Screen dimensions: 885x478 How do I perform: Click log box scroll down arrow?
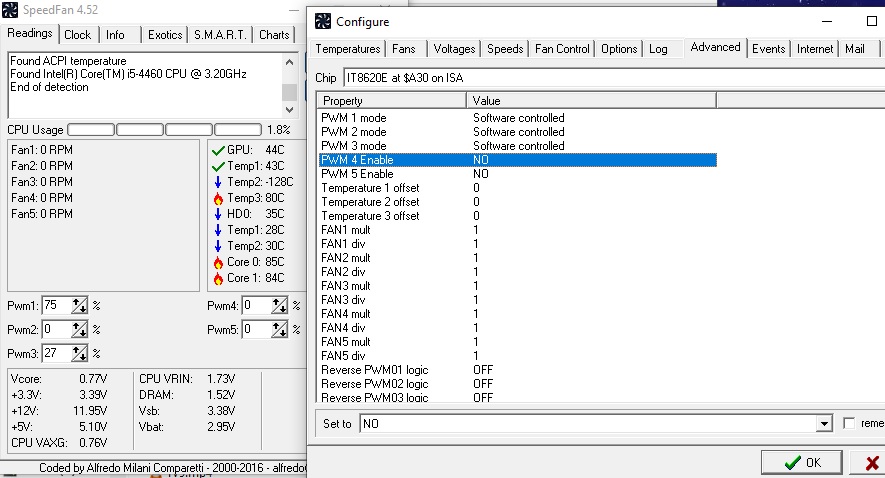290,109
